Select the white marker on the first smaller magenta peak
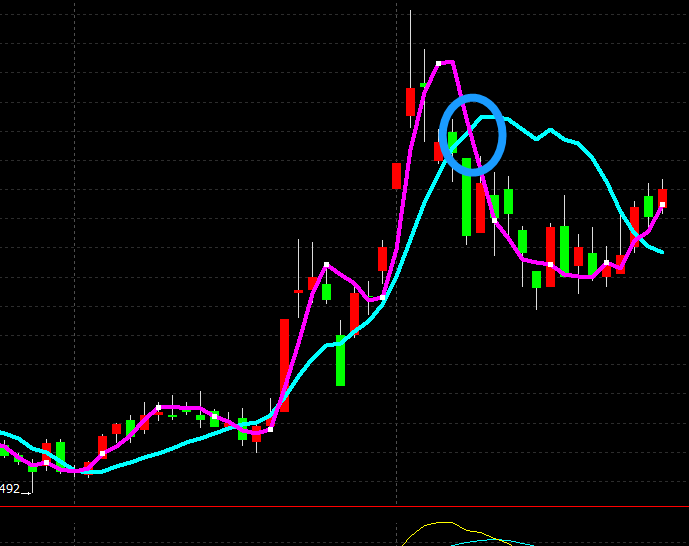 [326, 265]
